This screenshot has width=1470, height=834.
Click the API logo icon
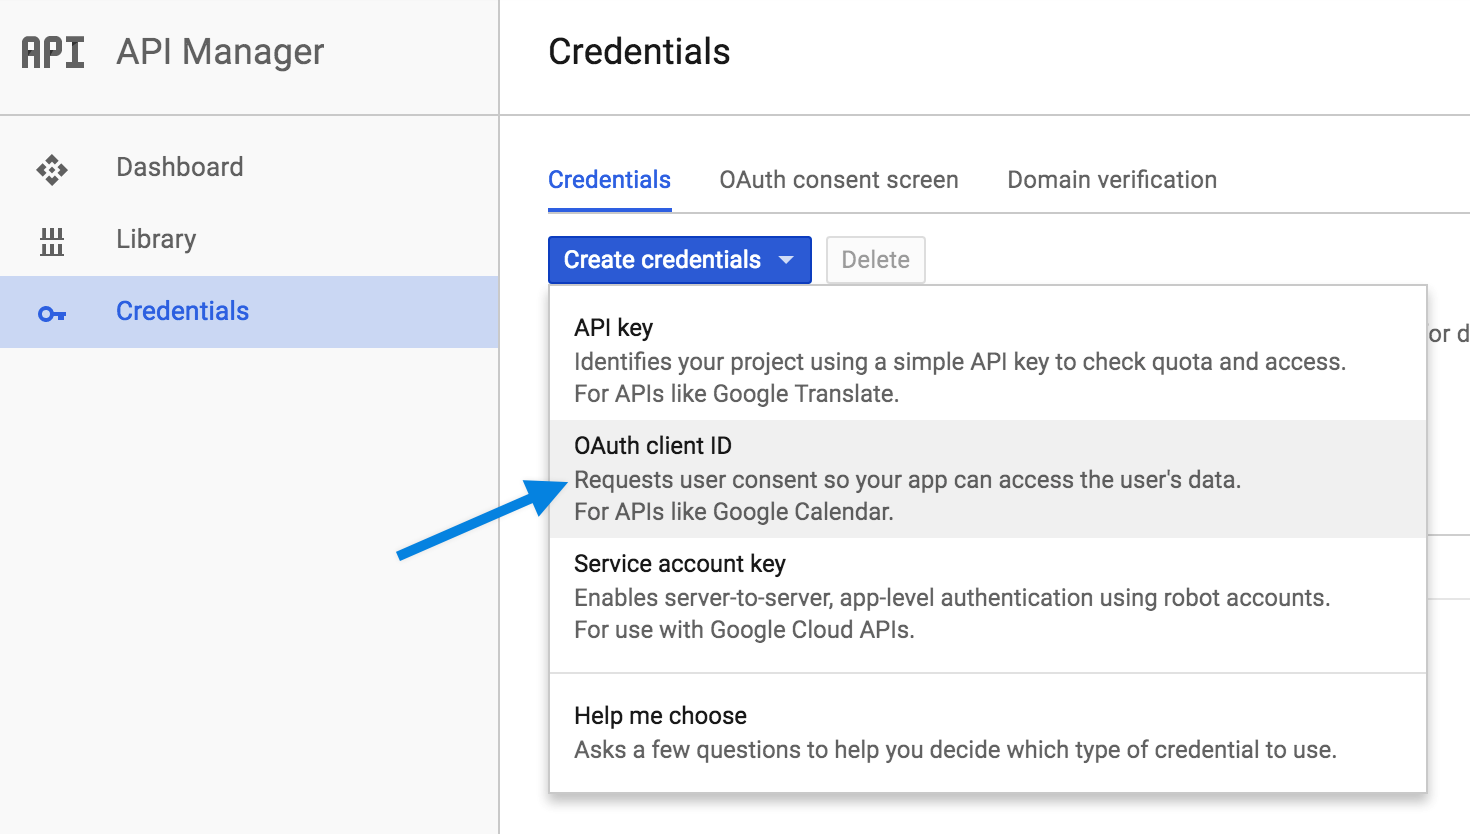53,52
